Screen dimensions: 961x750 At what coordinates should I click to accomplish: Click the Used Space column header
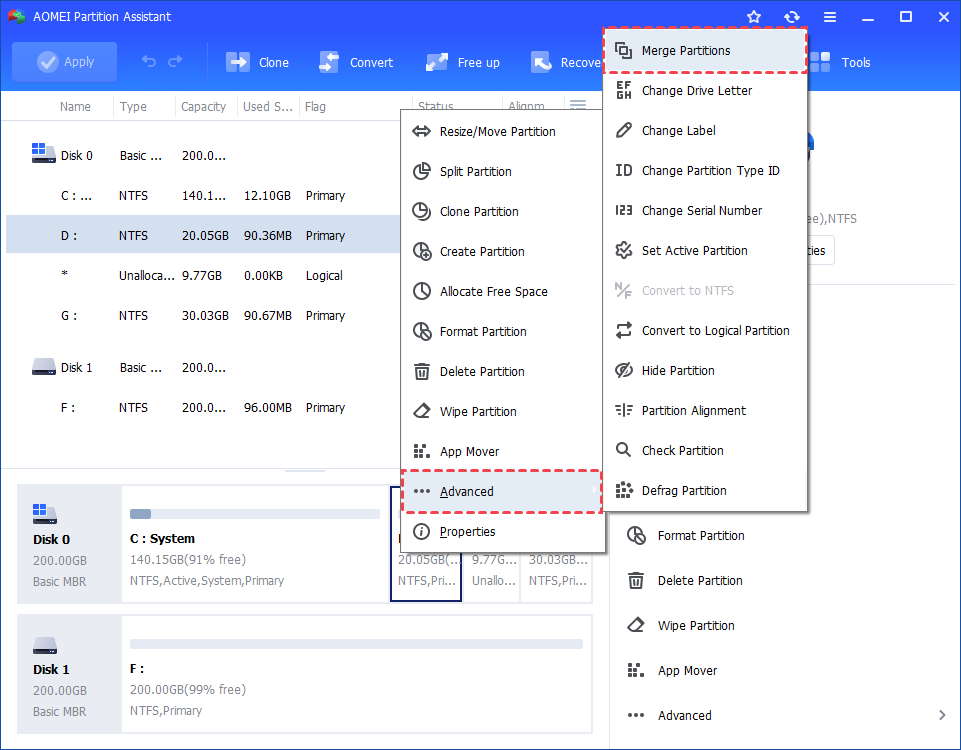[267, 107]
